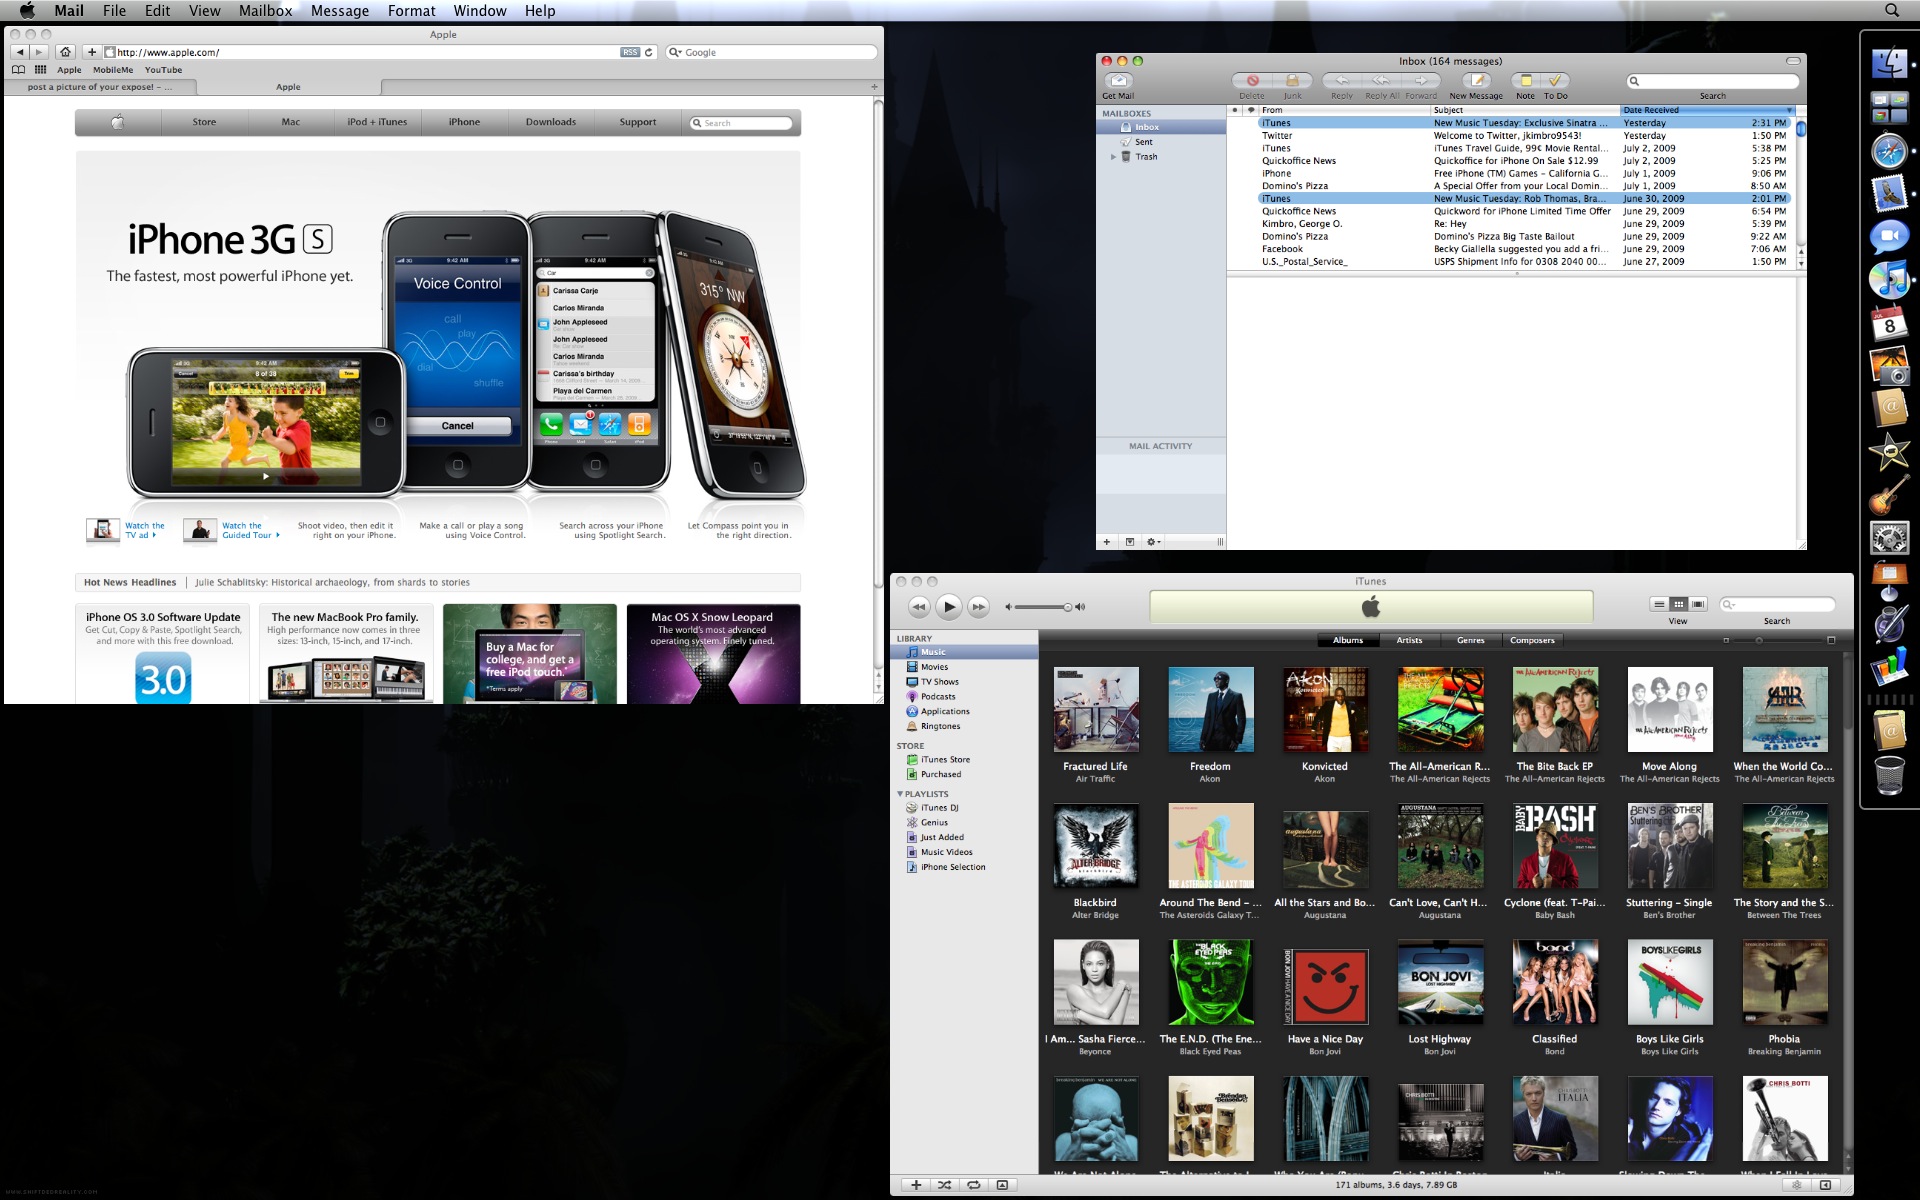Click RSS button in Safari address bar
This screenshot has width=1920, height=1200.
[630, 52]
